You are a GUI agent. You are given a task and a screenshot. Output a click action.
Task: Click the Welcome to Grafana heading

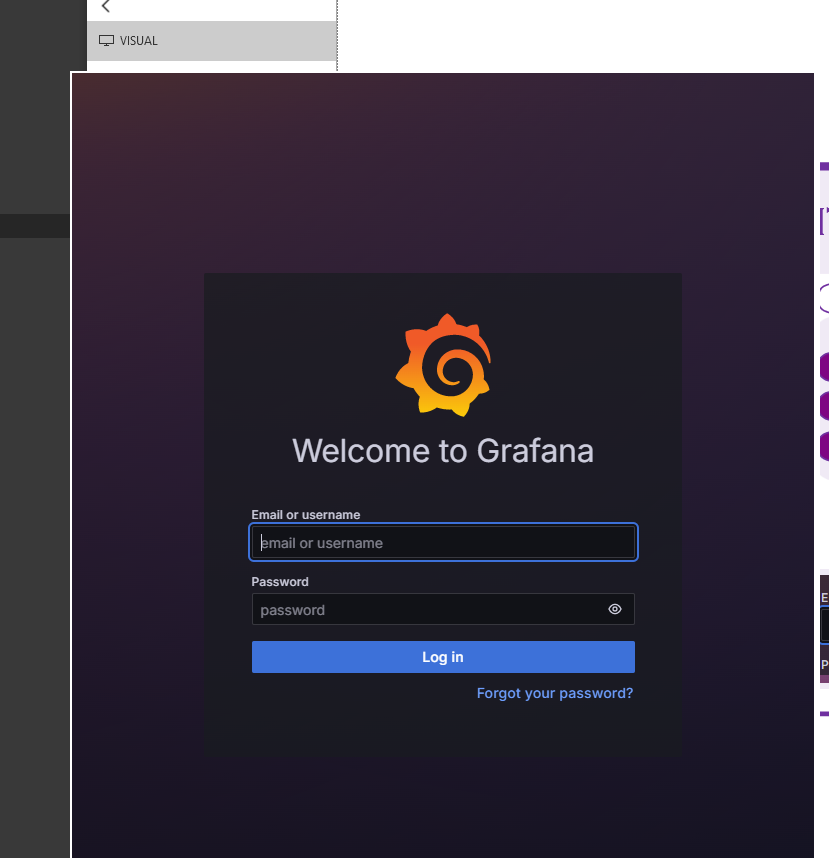[x=443, y=451]
